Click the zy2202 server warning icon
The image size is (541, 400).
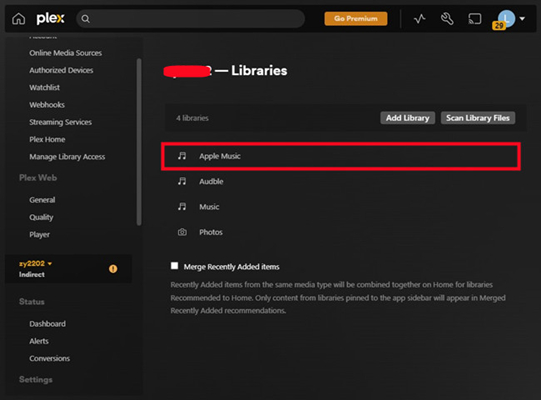pyautogui.click(x=113, y=269)
